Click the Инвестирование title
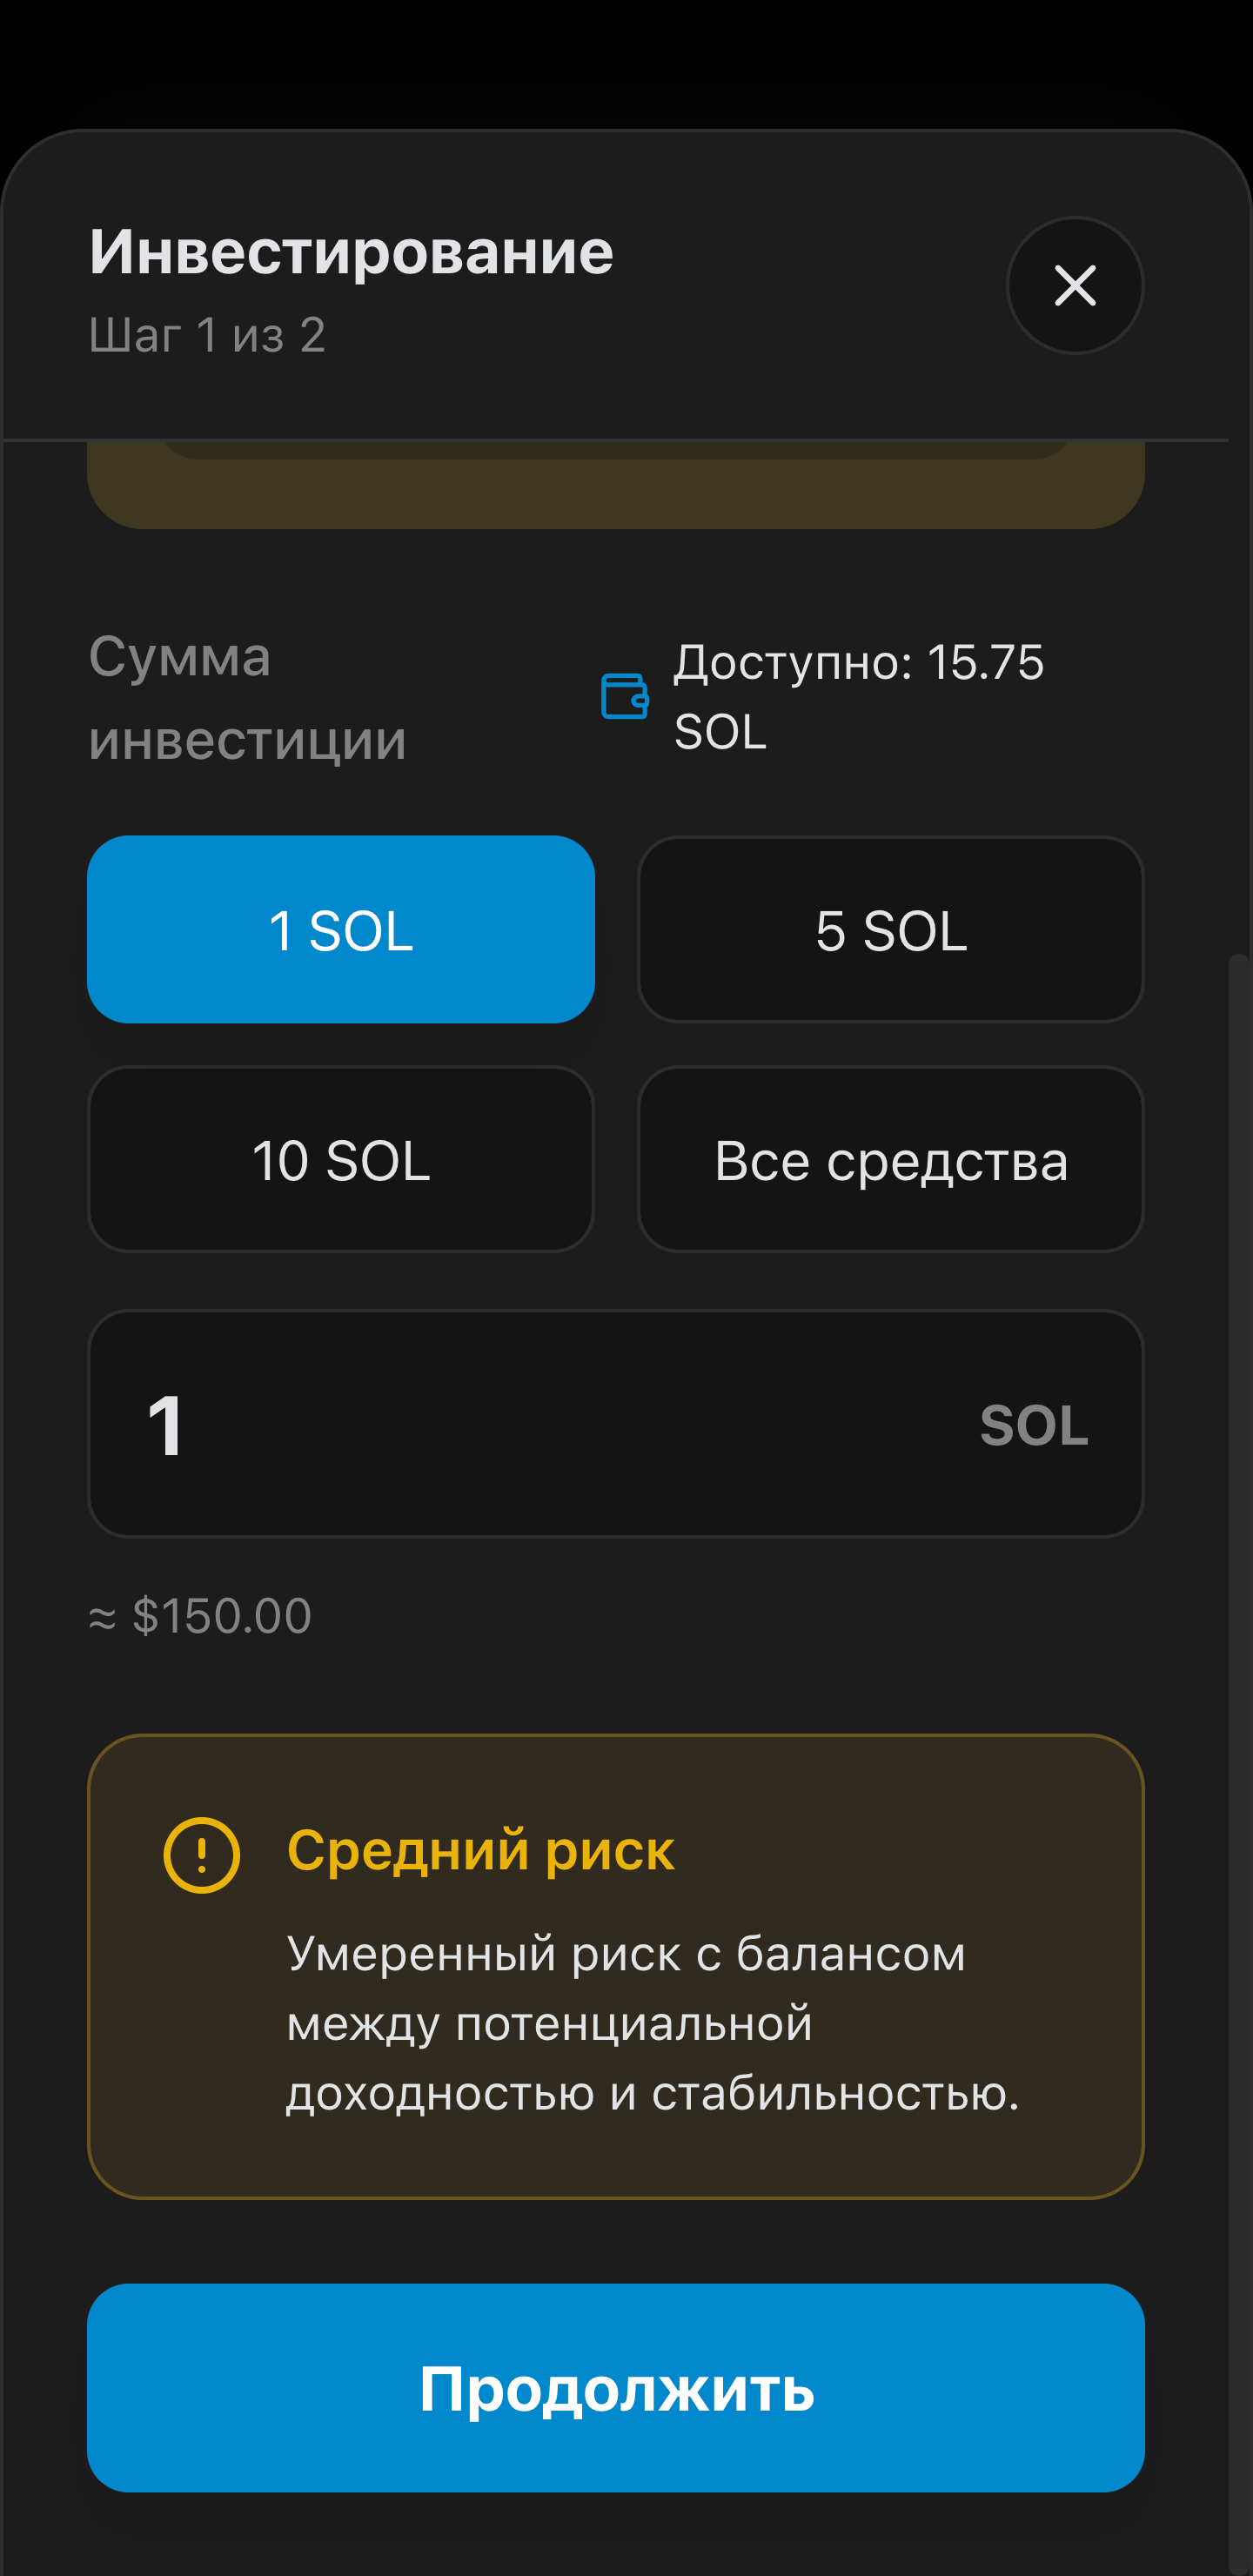 pyautogui.click(x=351, y=251)
